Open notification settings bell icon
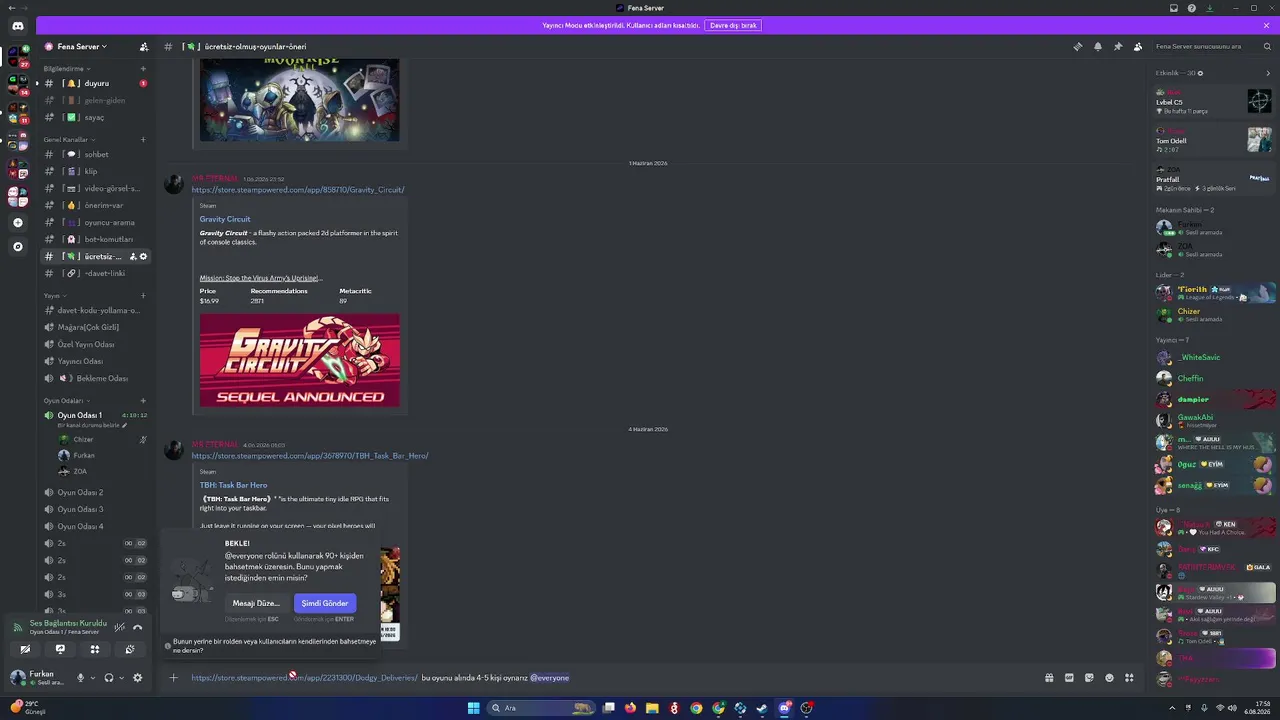 tap(1098, 46)
